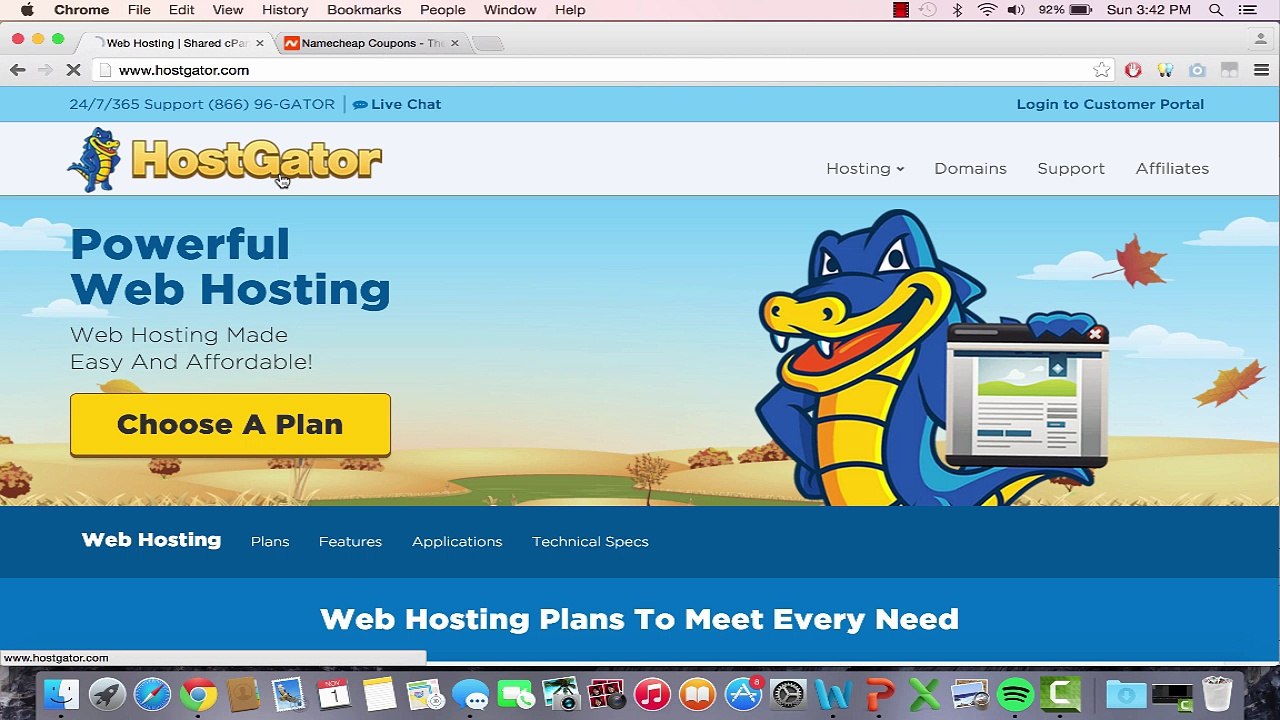Image resolution: width=1280 pixels, height=720 pixels.
Task: Click the Powerful Web Hosting headline
Action: click(230, 267)
